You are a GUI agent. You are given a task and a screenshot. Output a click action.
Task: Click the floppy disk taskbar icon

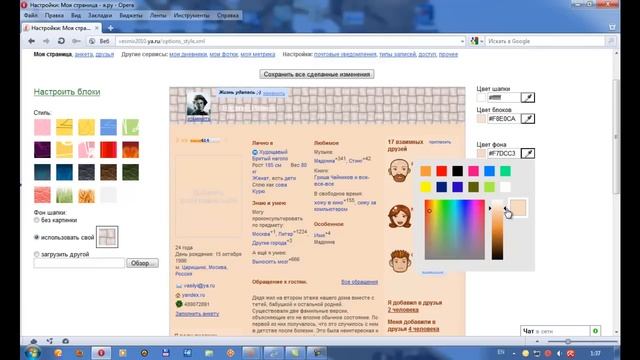click(x=166, y=353)
